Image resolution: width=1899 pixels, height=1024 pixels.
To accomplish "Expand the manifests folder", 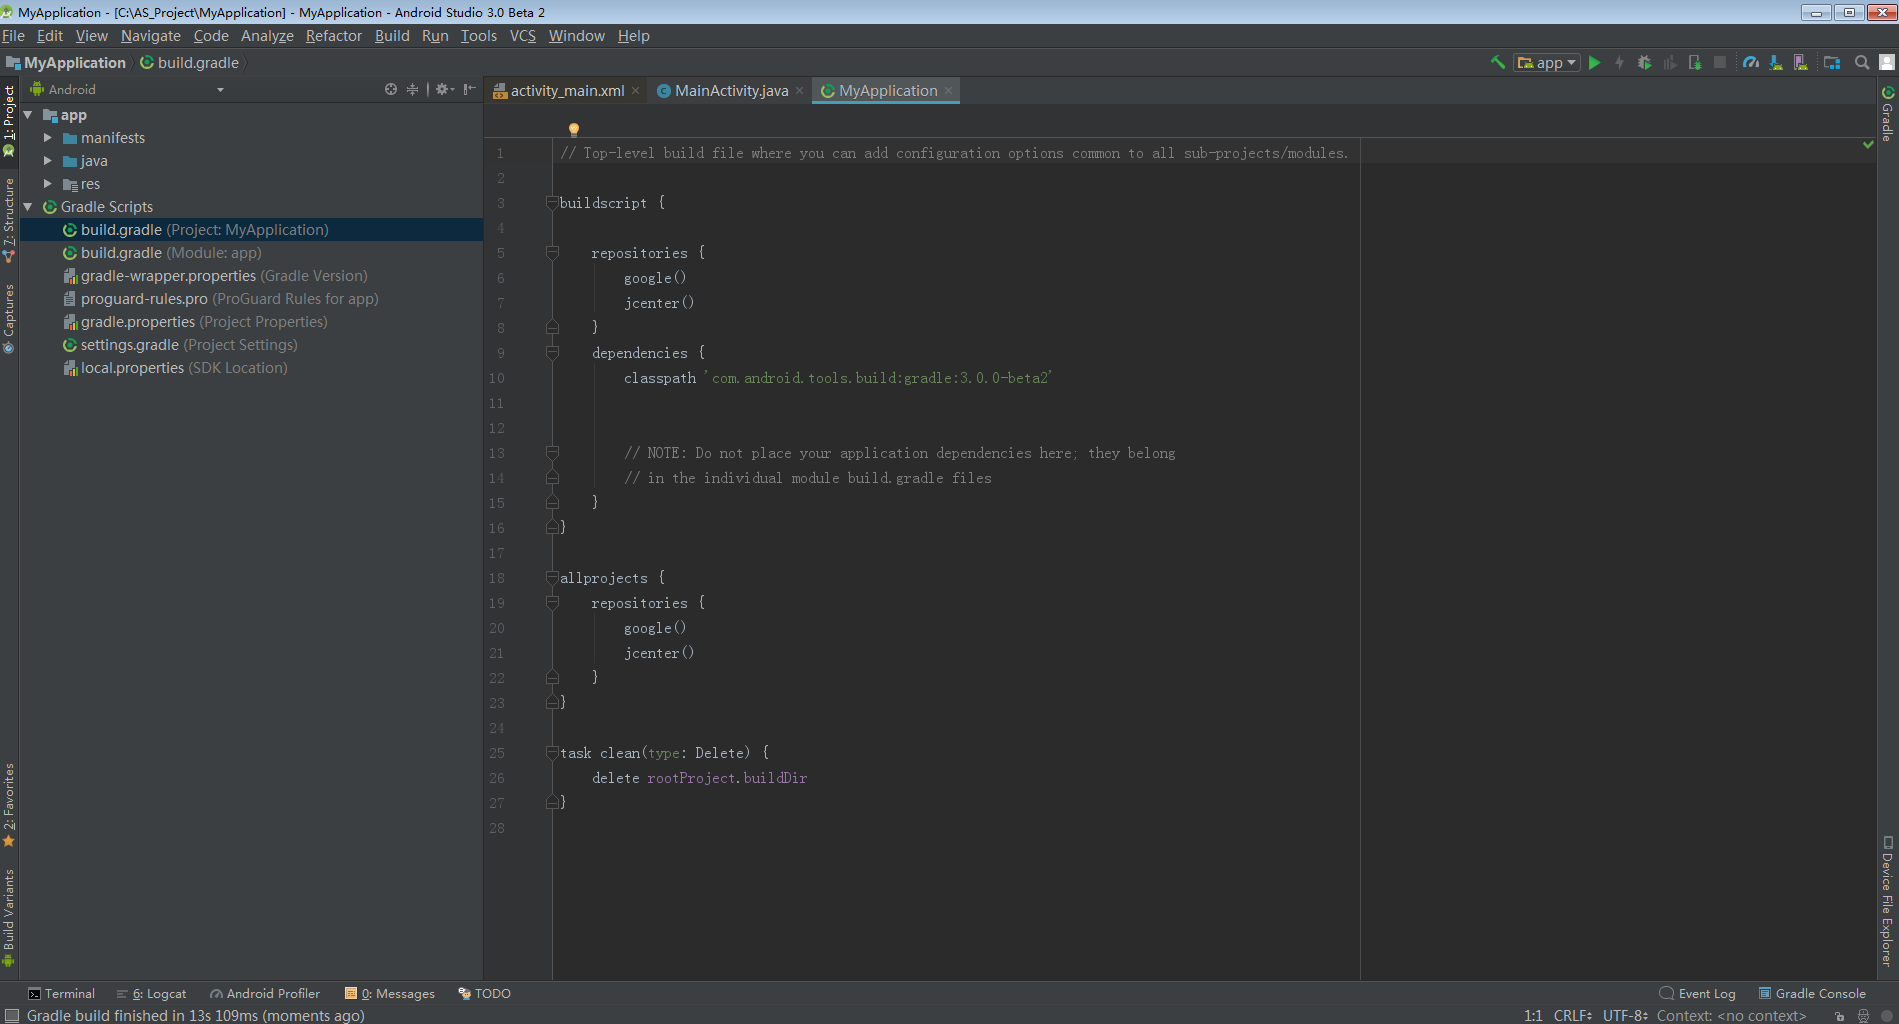I will click(x=47, y=138).
